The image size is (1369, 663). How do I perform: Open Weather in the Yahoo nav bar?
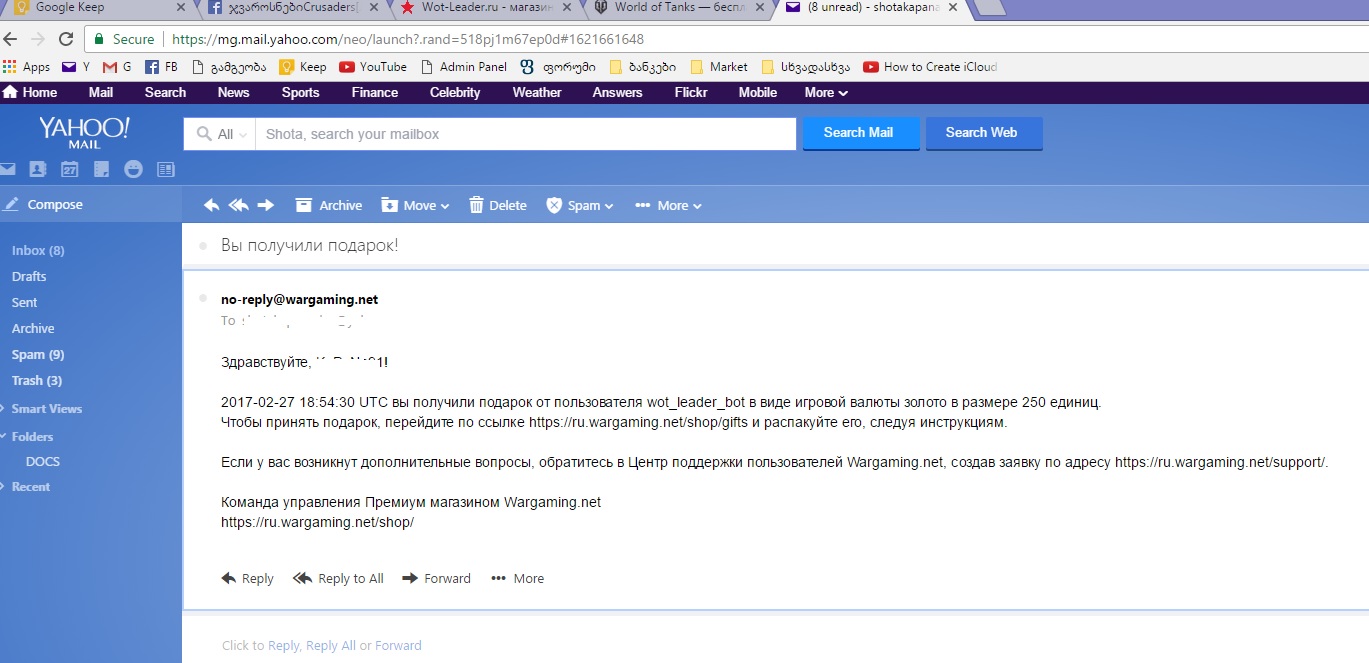(537, 92)
